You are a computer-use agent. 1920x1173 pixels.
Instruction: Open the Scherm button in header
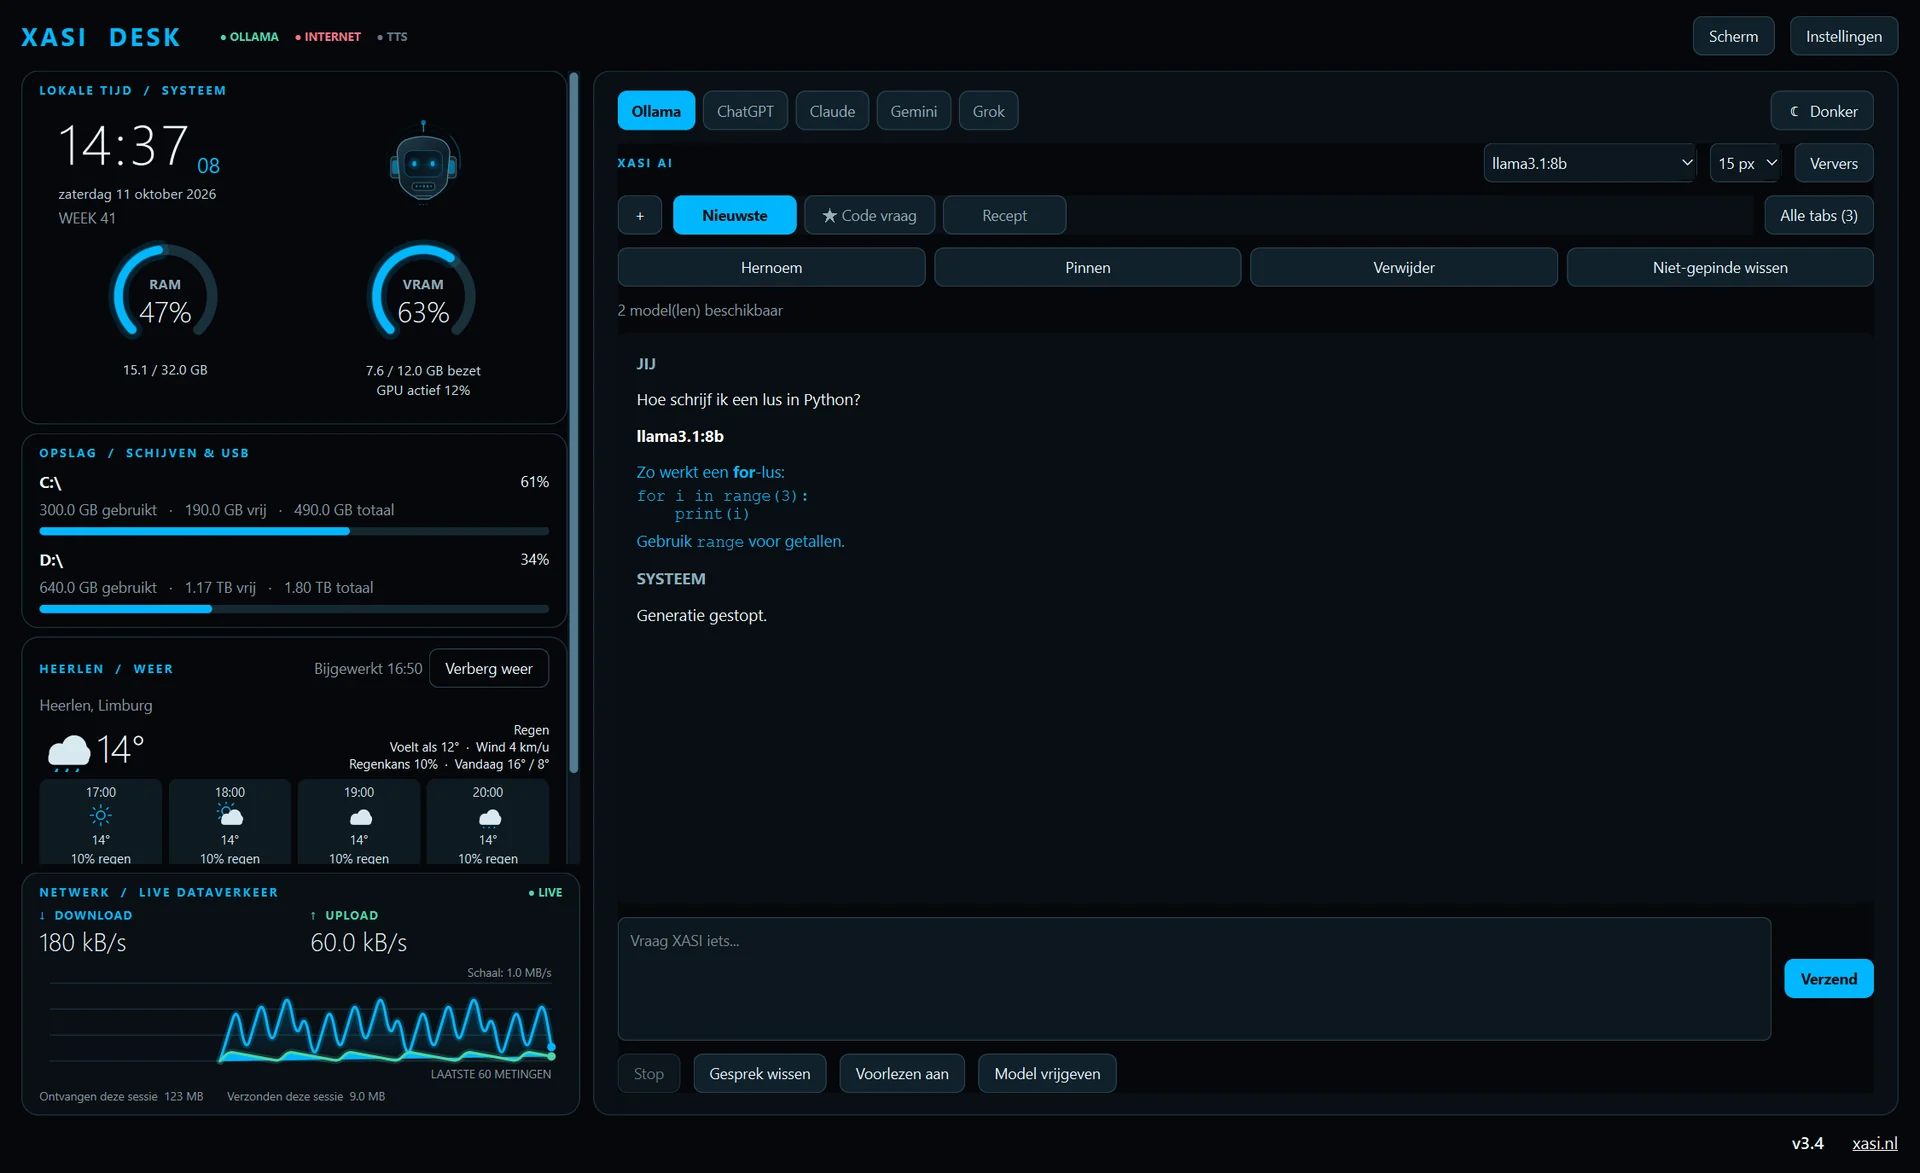point(1733,36)
